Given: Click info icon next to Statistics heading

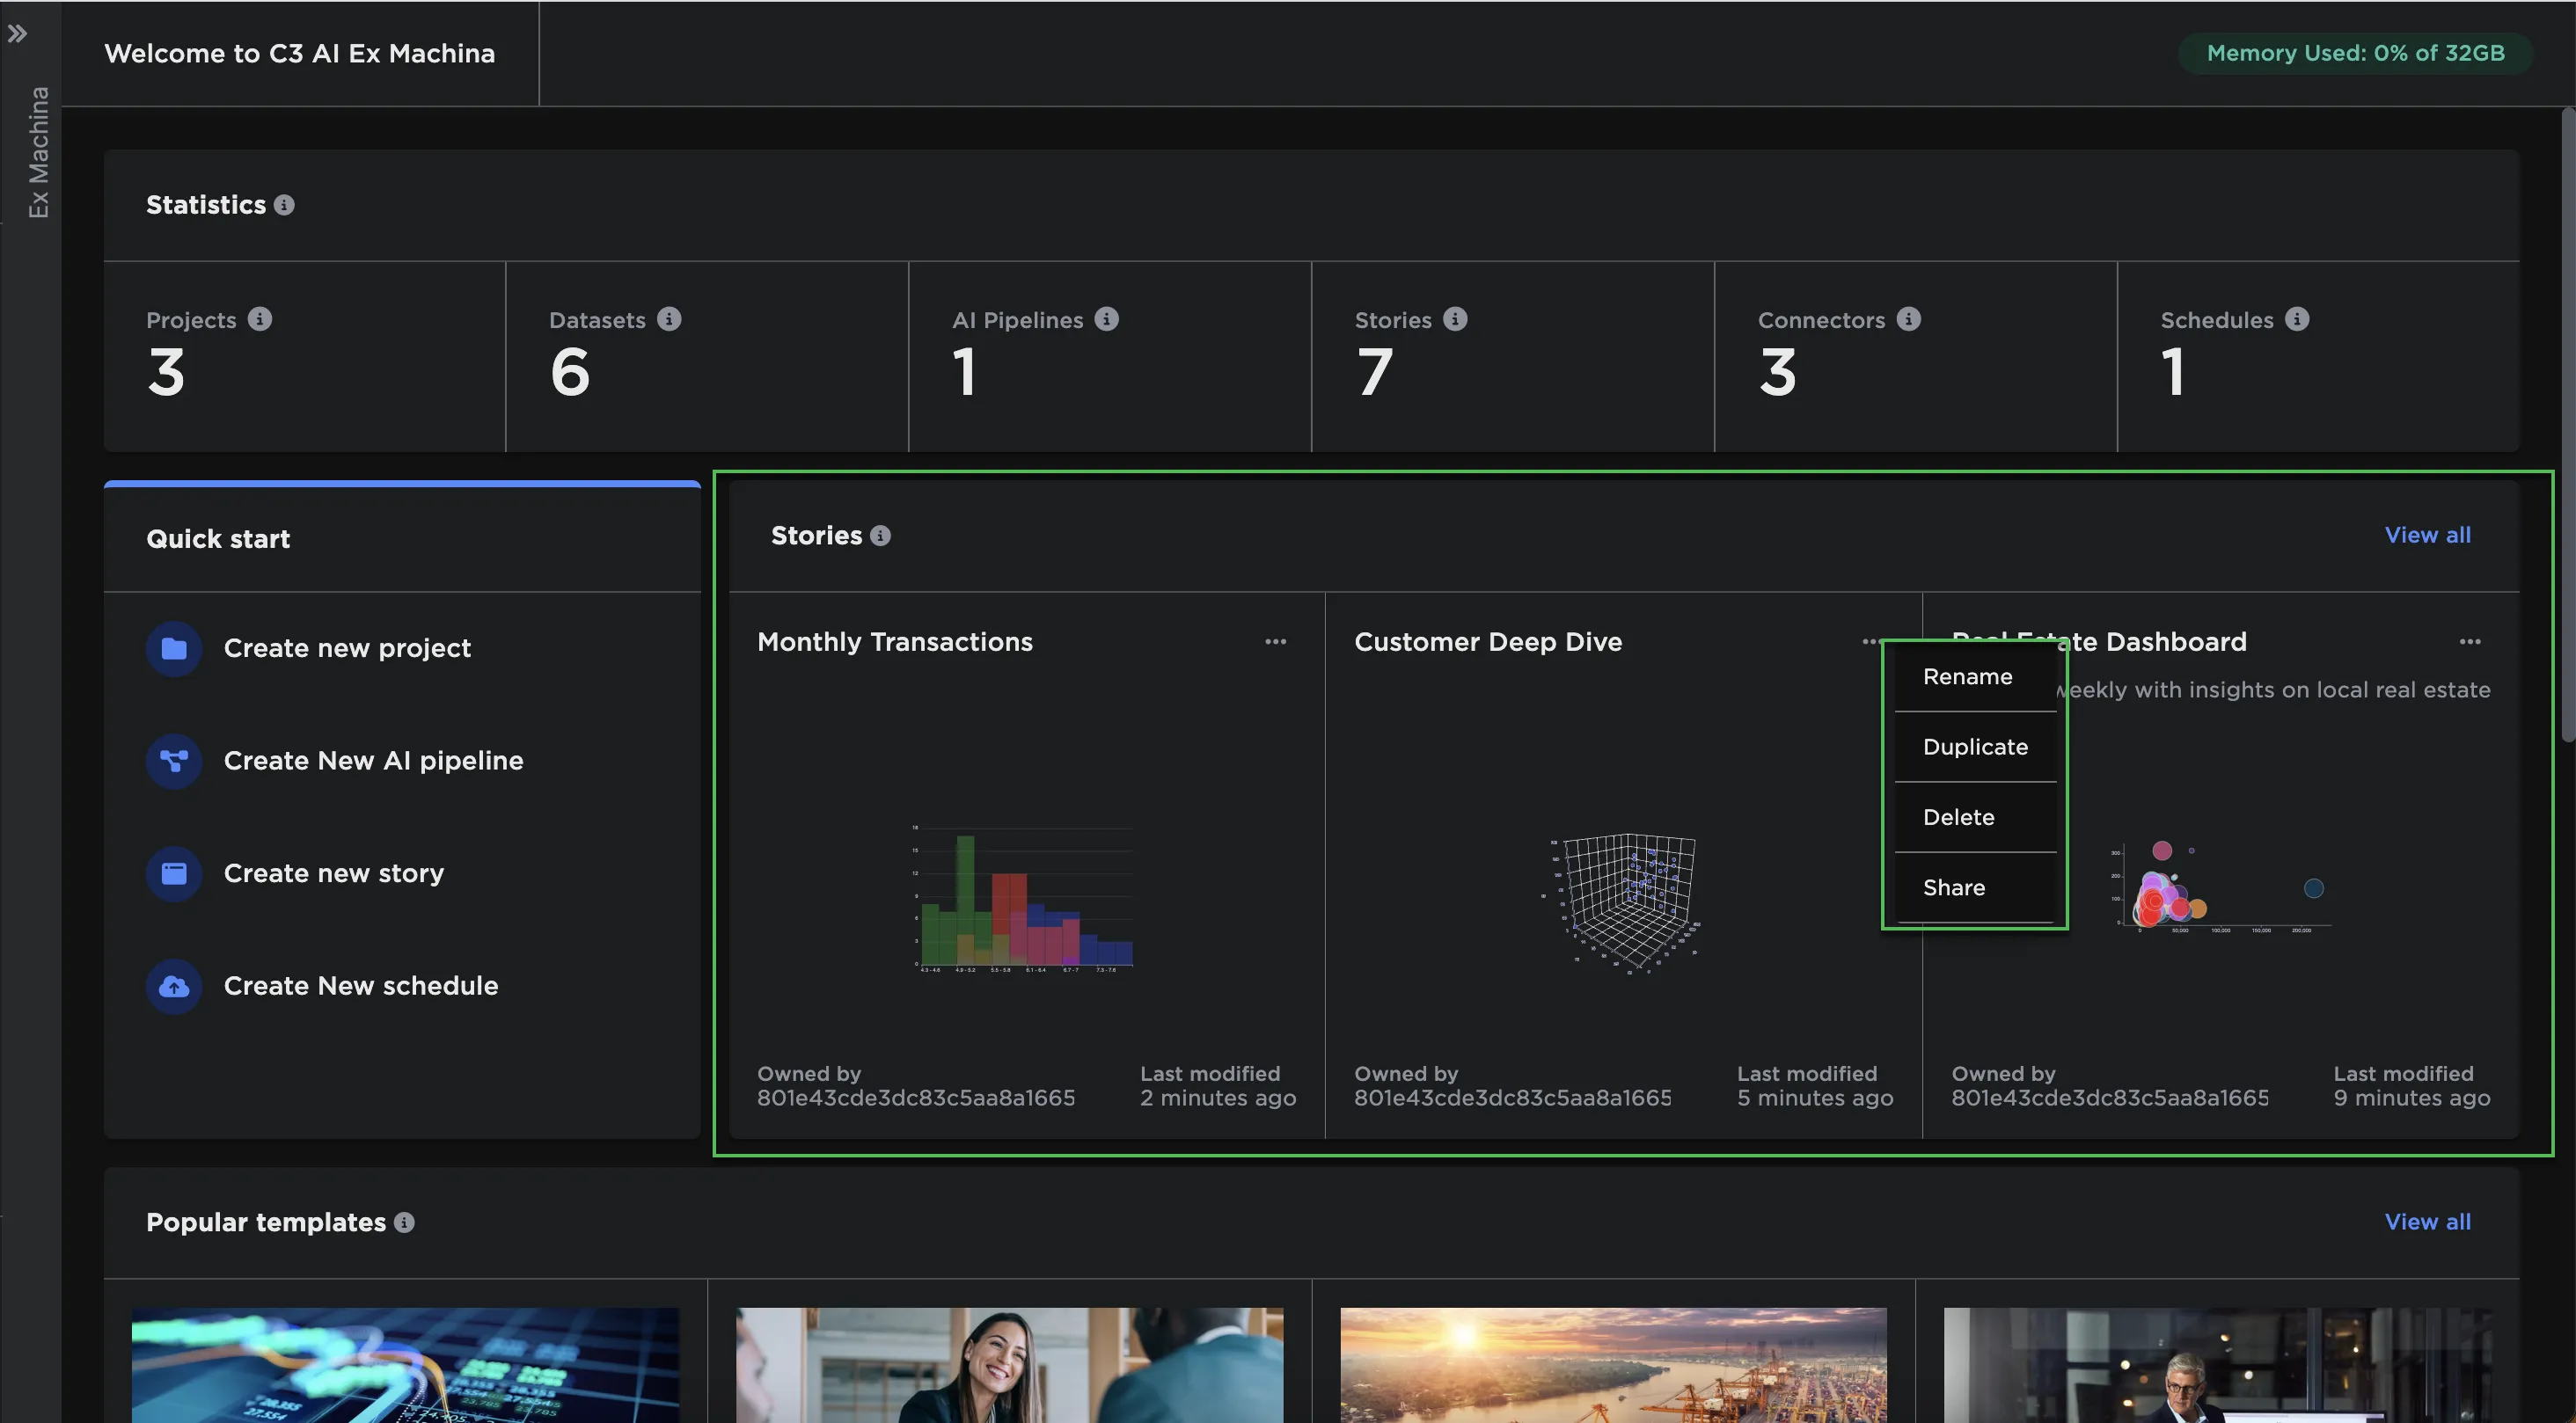Looking at the screenshot, I should coord(285,205).
